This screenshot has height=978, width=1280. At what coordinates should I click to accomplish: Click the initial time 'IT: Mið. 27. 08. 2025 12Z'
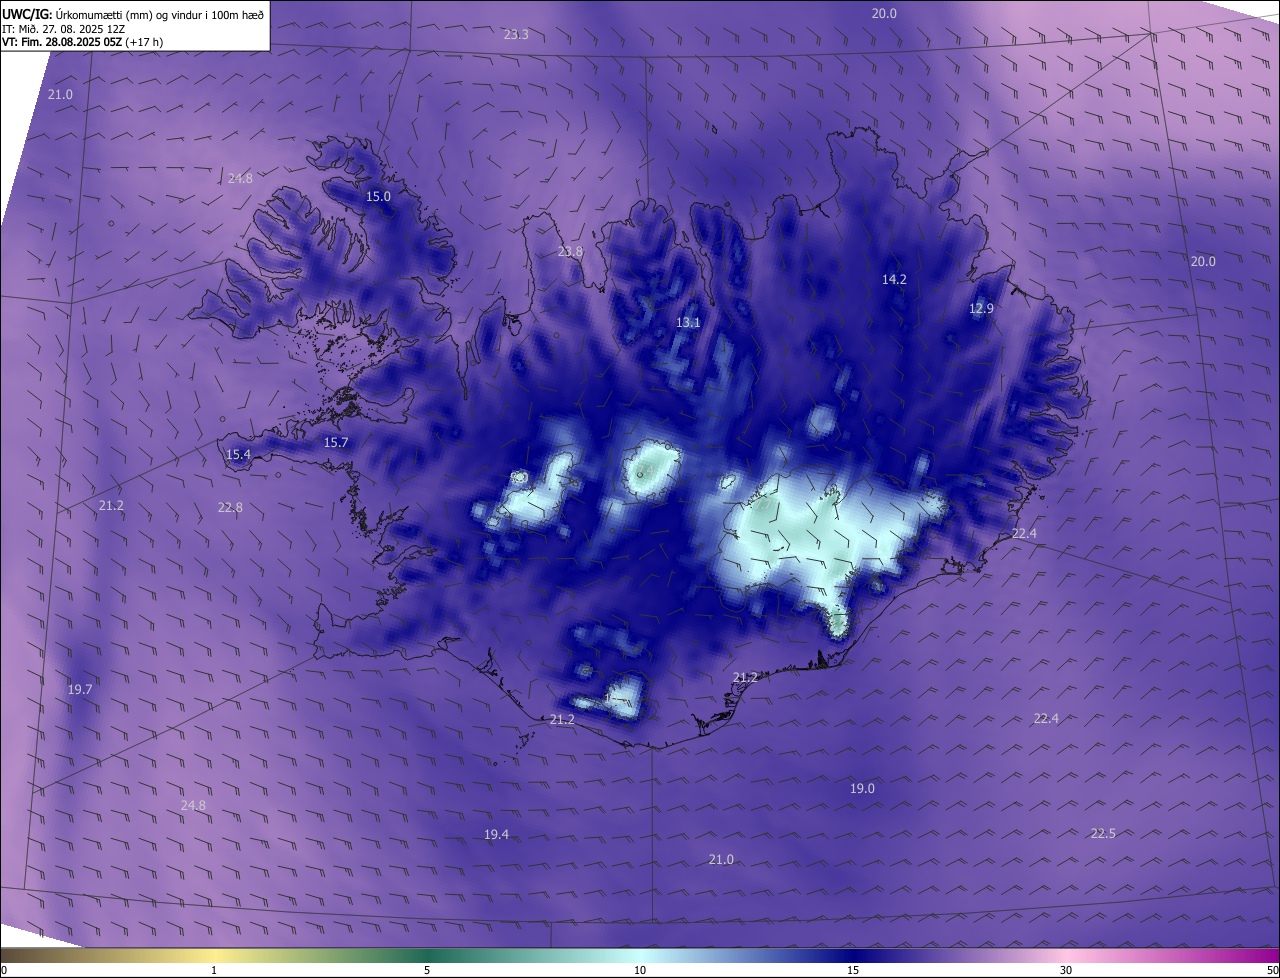[x=63, y=29]
